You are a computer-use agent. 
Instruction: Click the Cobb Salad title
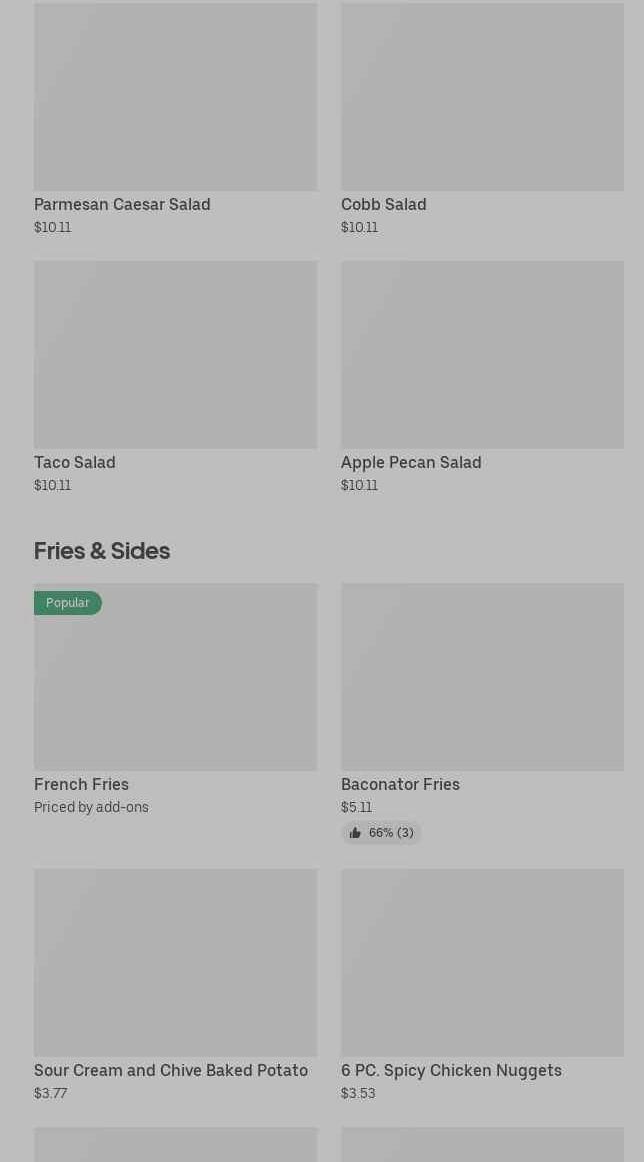coord(383,204)
